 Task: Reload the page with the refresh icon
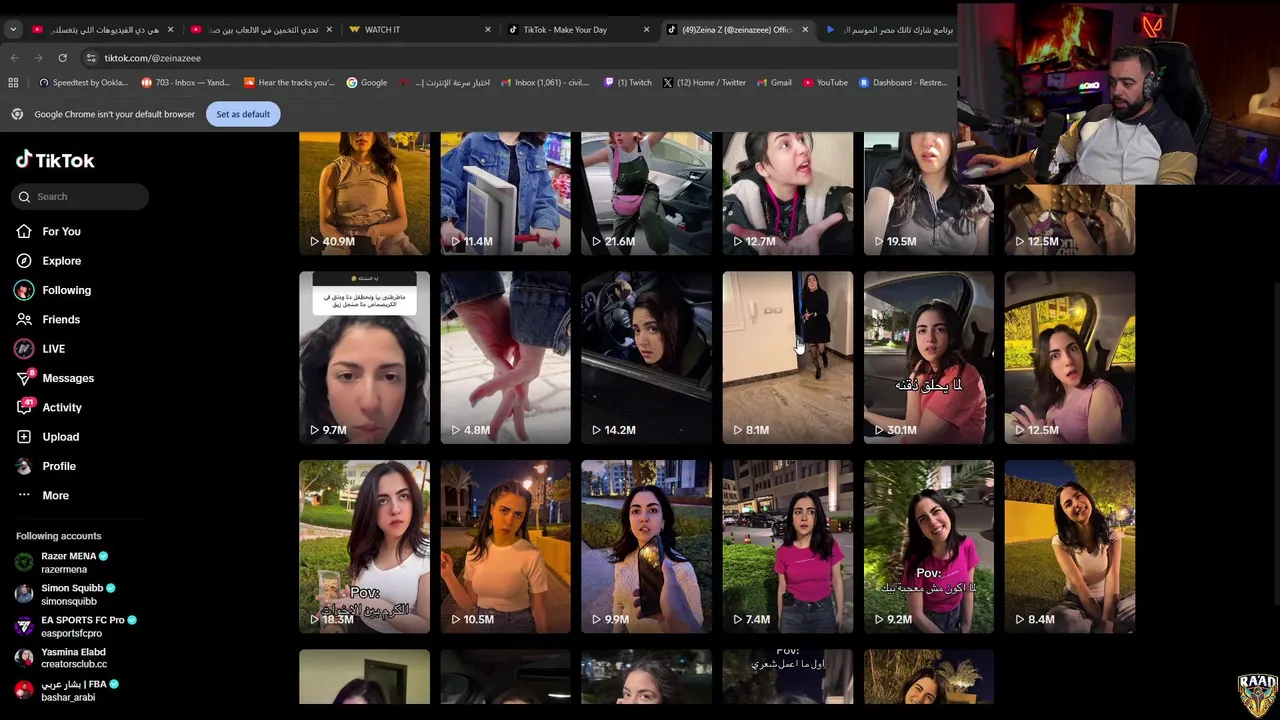coord(62,58)
